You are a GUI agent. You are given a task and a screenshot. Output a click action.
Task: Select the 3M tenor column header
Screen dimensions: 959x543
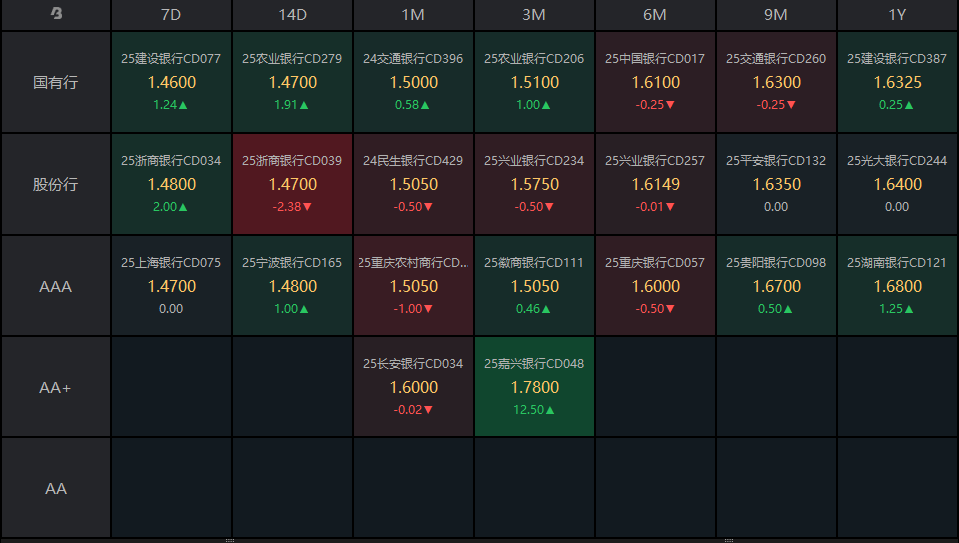pos(534,14)
